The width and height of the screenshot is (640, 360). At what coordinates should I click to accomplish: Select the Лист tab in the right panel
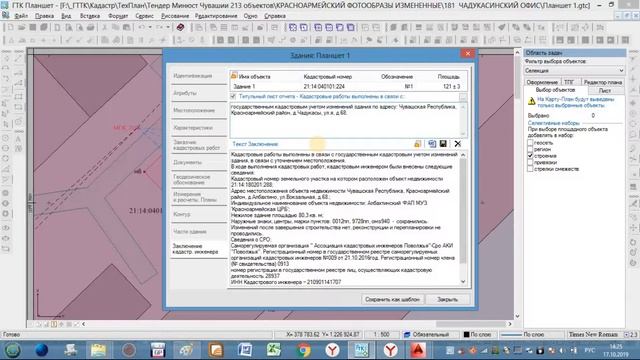click(x=605, y=90)
